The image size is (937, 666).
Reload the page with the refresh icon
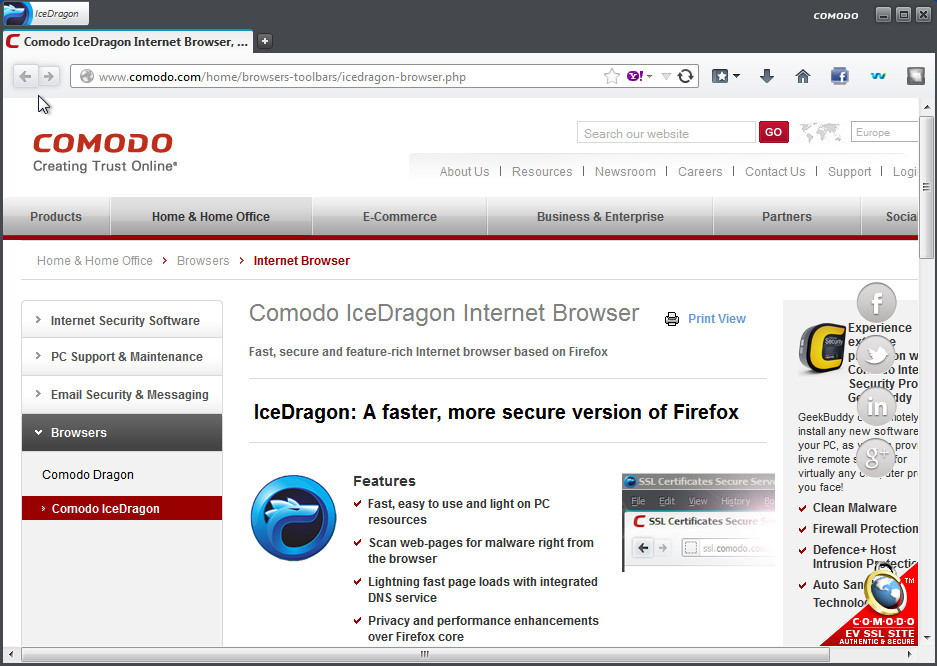pyautogui.click(x=685, y=76)
